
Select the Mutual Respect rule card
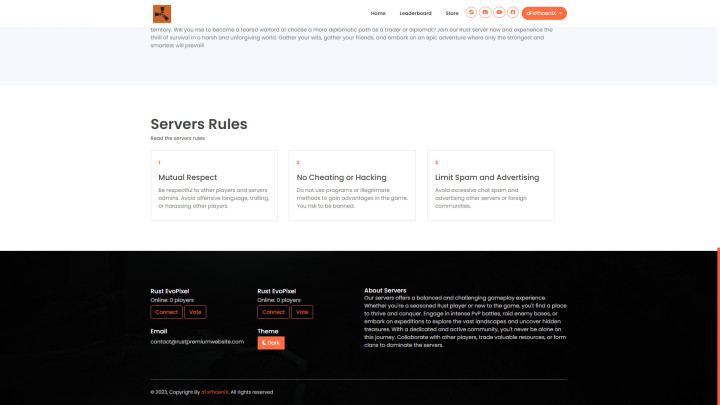pyautogui.click(x=214, y=186)
